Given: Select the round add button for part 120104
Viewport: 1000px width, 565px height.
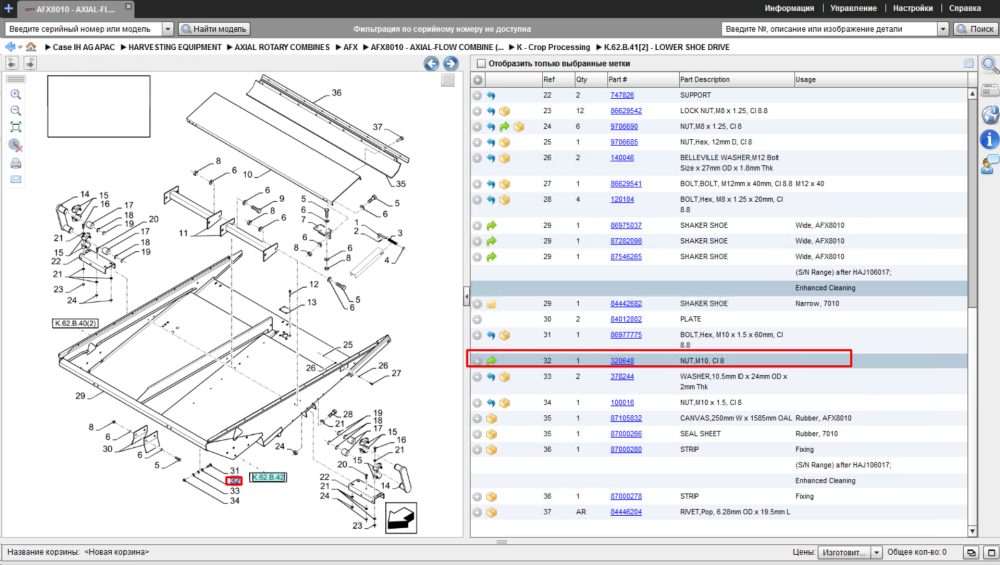Looking at the screenshot, I should click(x=477, y=200).
